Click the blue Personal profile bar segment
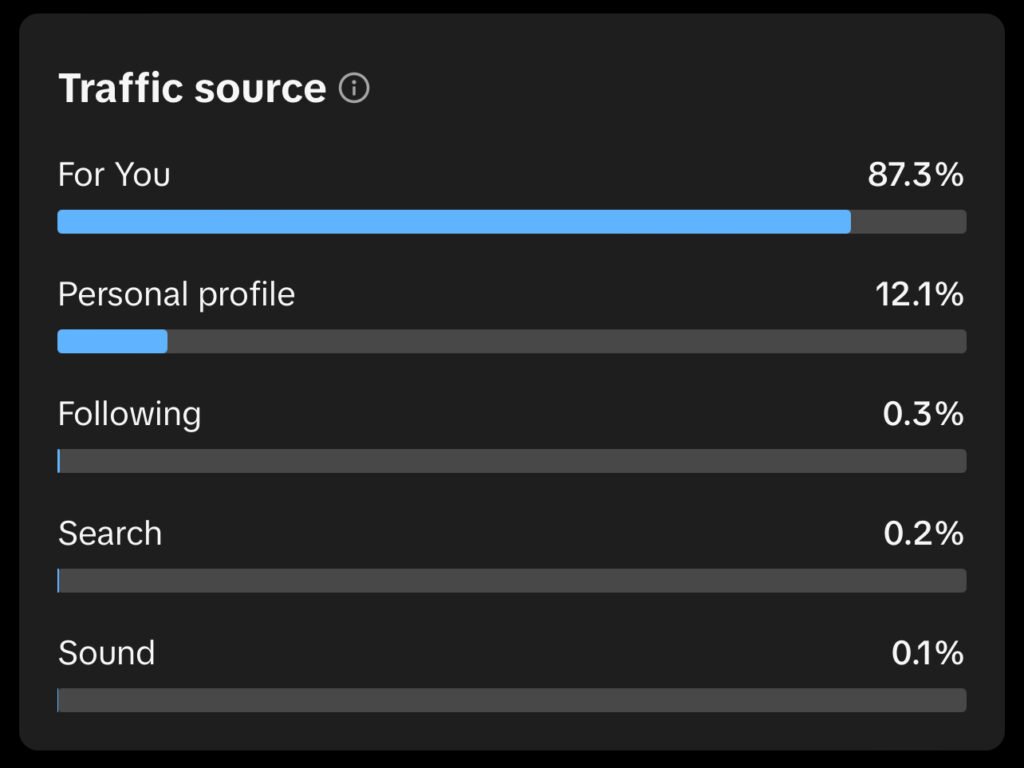 [112, 342]
